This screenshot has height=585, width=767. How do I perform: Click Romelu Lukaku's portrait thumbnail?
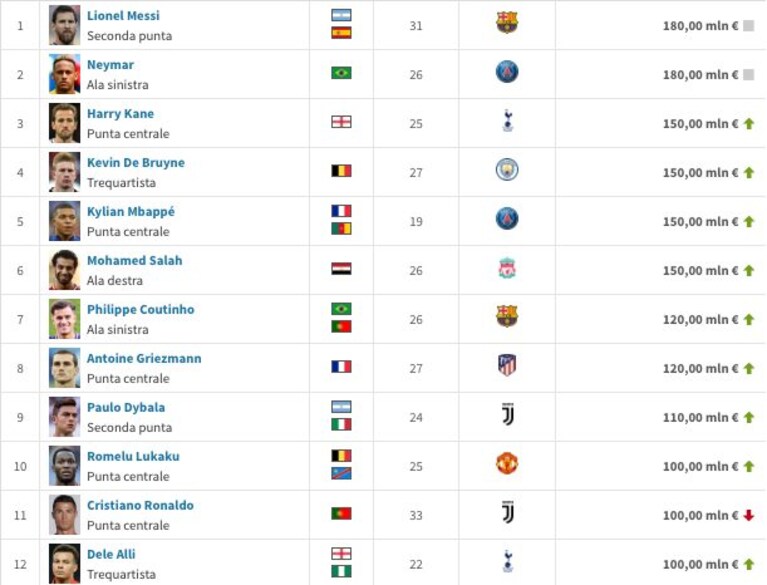[x=65, y=466]
